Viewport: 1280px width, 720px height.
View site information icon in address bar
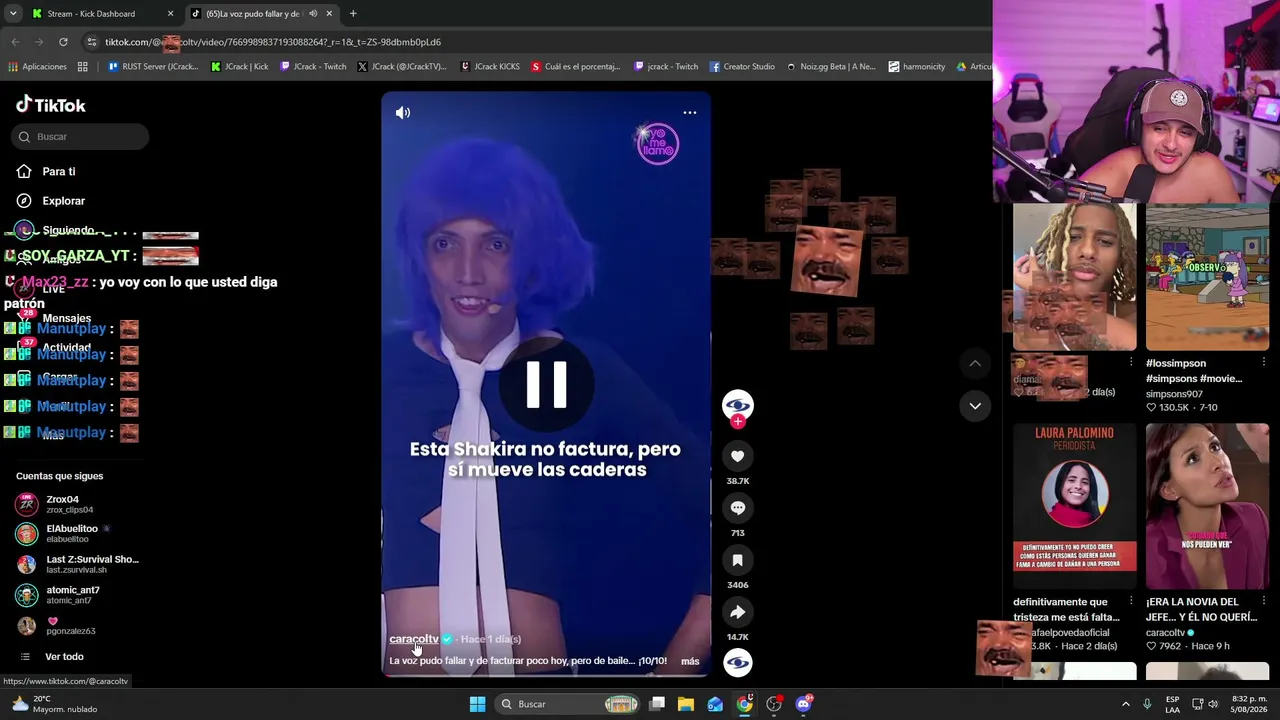[x=92, y=42]
